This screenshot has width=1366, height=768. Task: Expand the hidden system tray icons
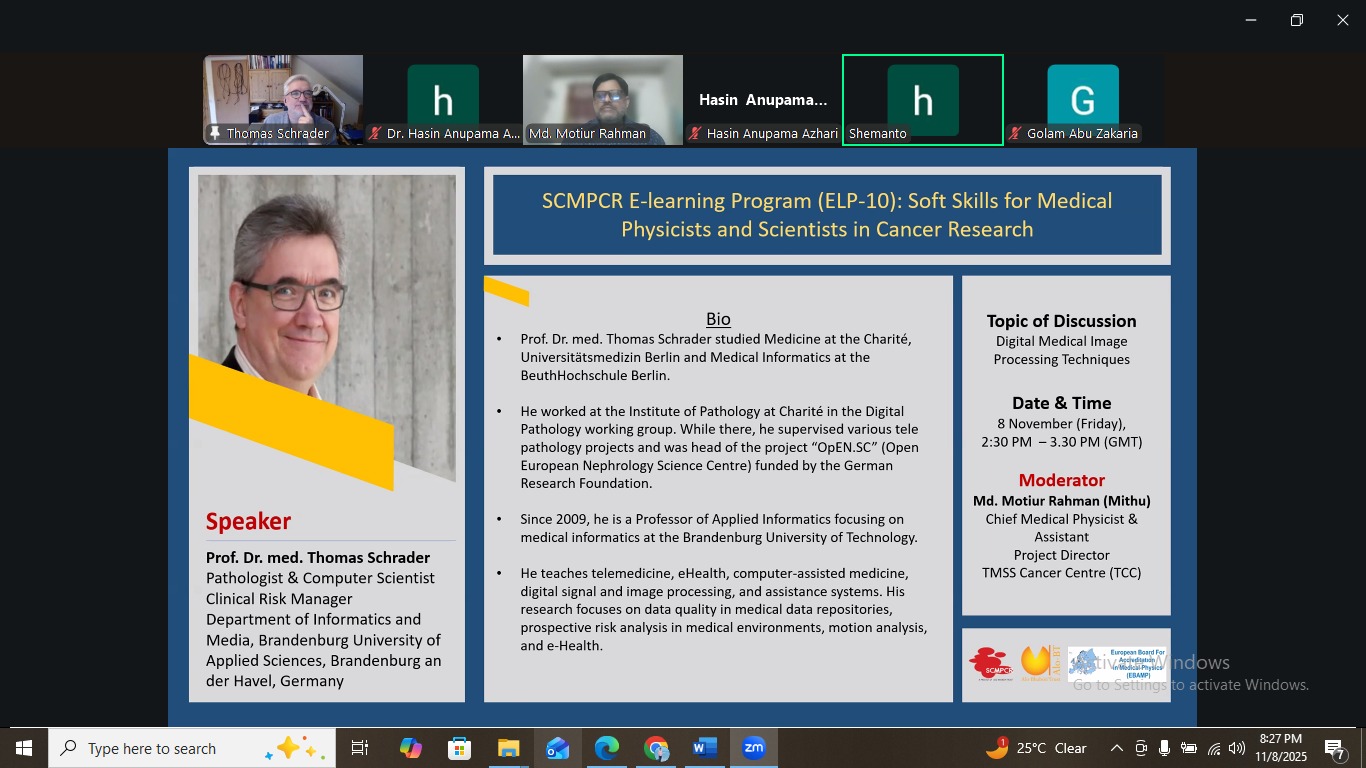pos(1116,748)
